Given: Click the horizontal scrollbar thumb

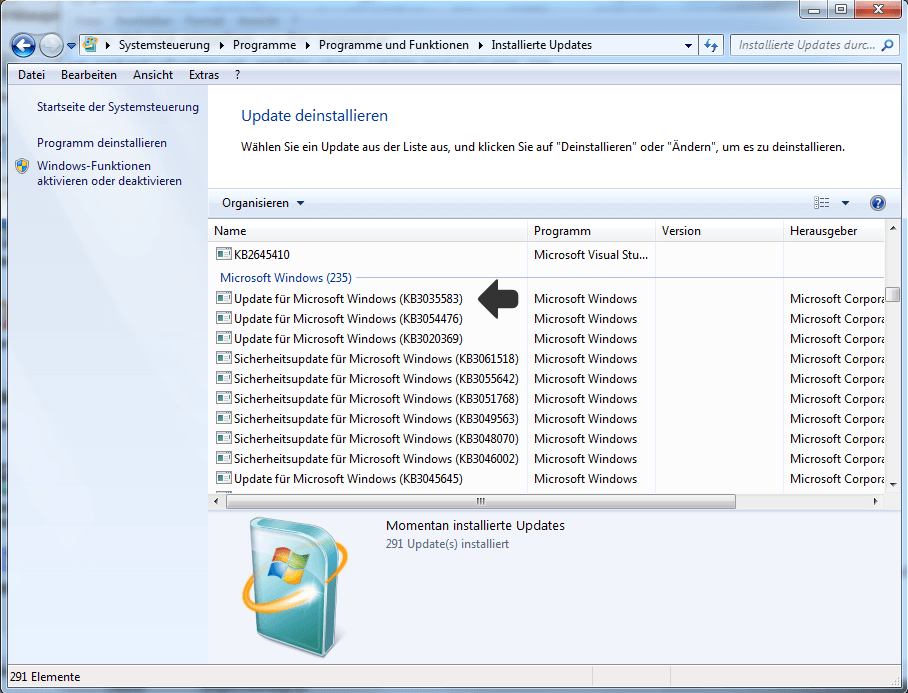Looking at the screenshot, I should 481,501.
